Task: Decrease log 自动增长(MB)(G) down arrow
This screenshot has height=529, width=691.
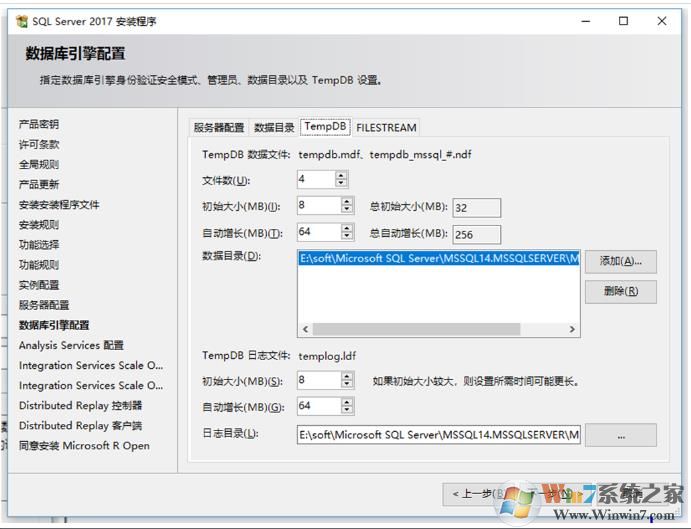Action: pos(347,410)
